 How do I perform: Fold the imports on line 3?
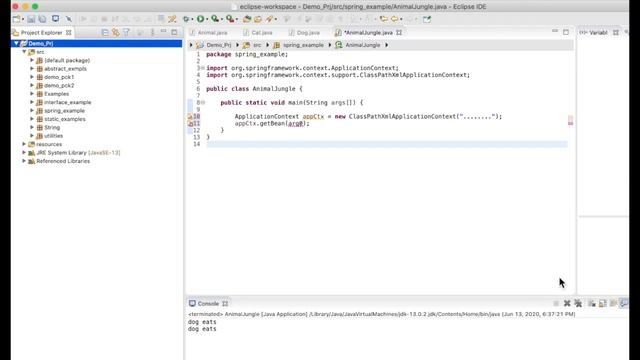pos(203,68)
